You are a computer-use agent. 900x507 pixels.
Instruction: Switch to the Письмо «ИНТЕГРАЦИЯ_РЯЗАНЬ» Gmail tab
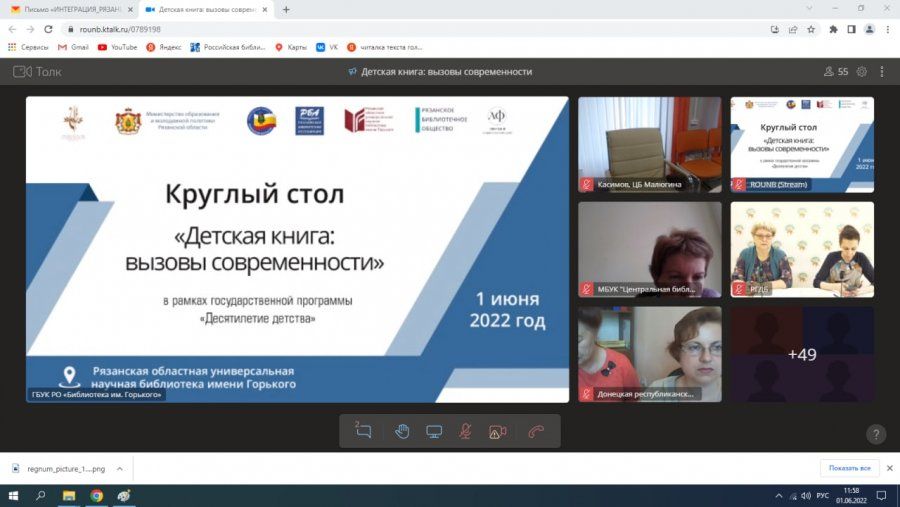pyautogui.click(x=70, y=9)
